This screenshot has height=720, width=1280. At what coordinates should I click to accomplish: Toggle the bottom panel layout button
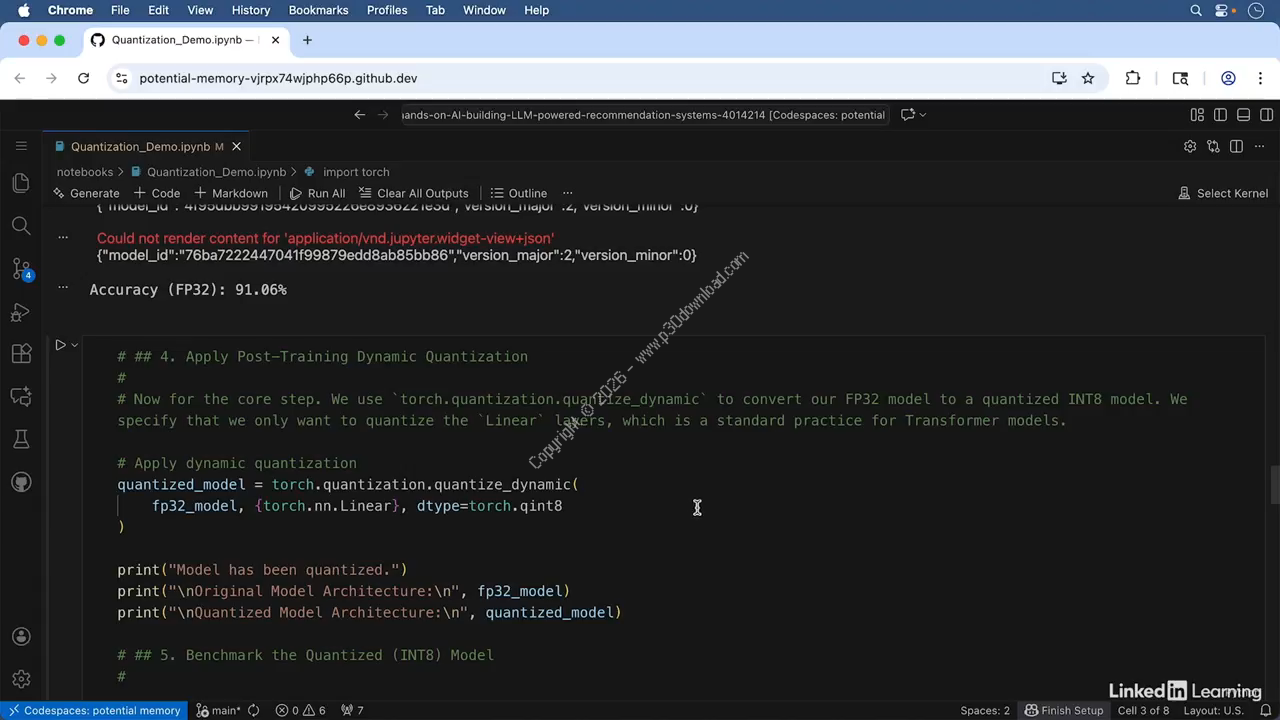[x=1243, y=115]
